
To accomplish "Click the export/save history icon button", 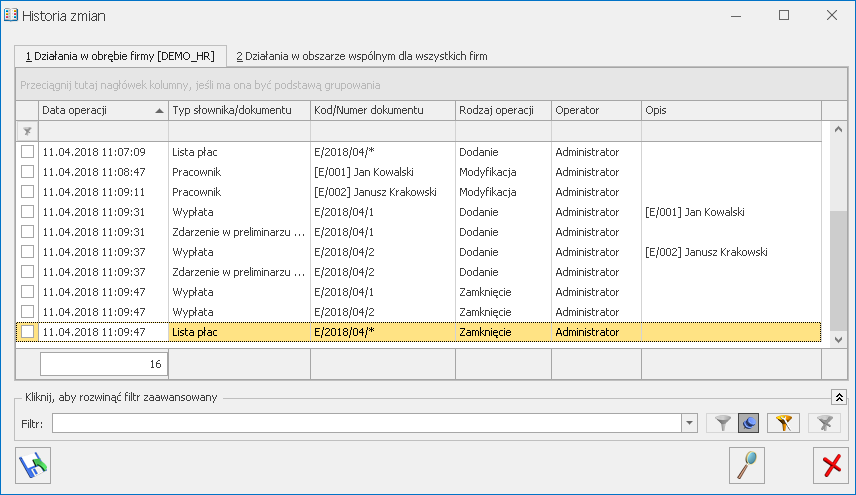I will (x=33, y=466).
